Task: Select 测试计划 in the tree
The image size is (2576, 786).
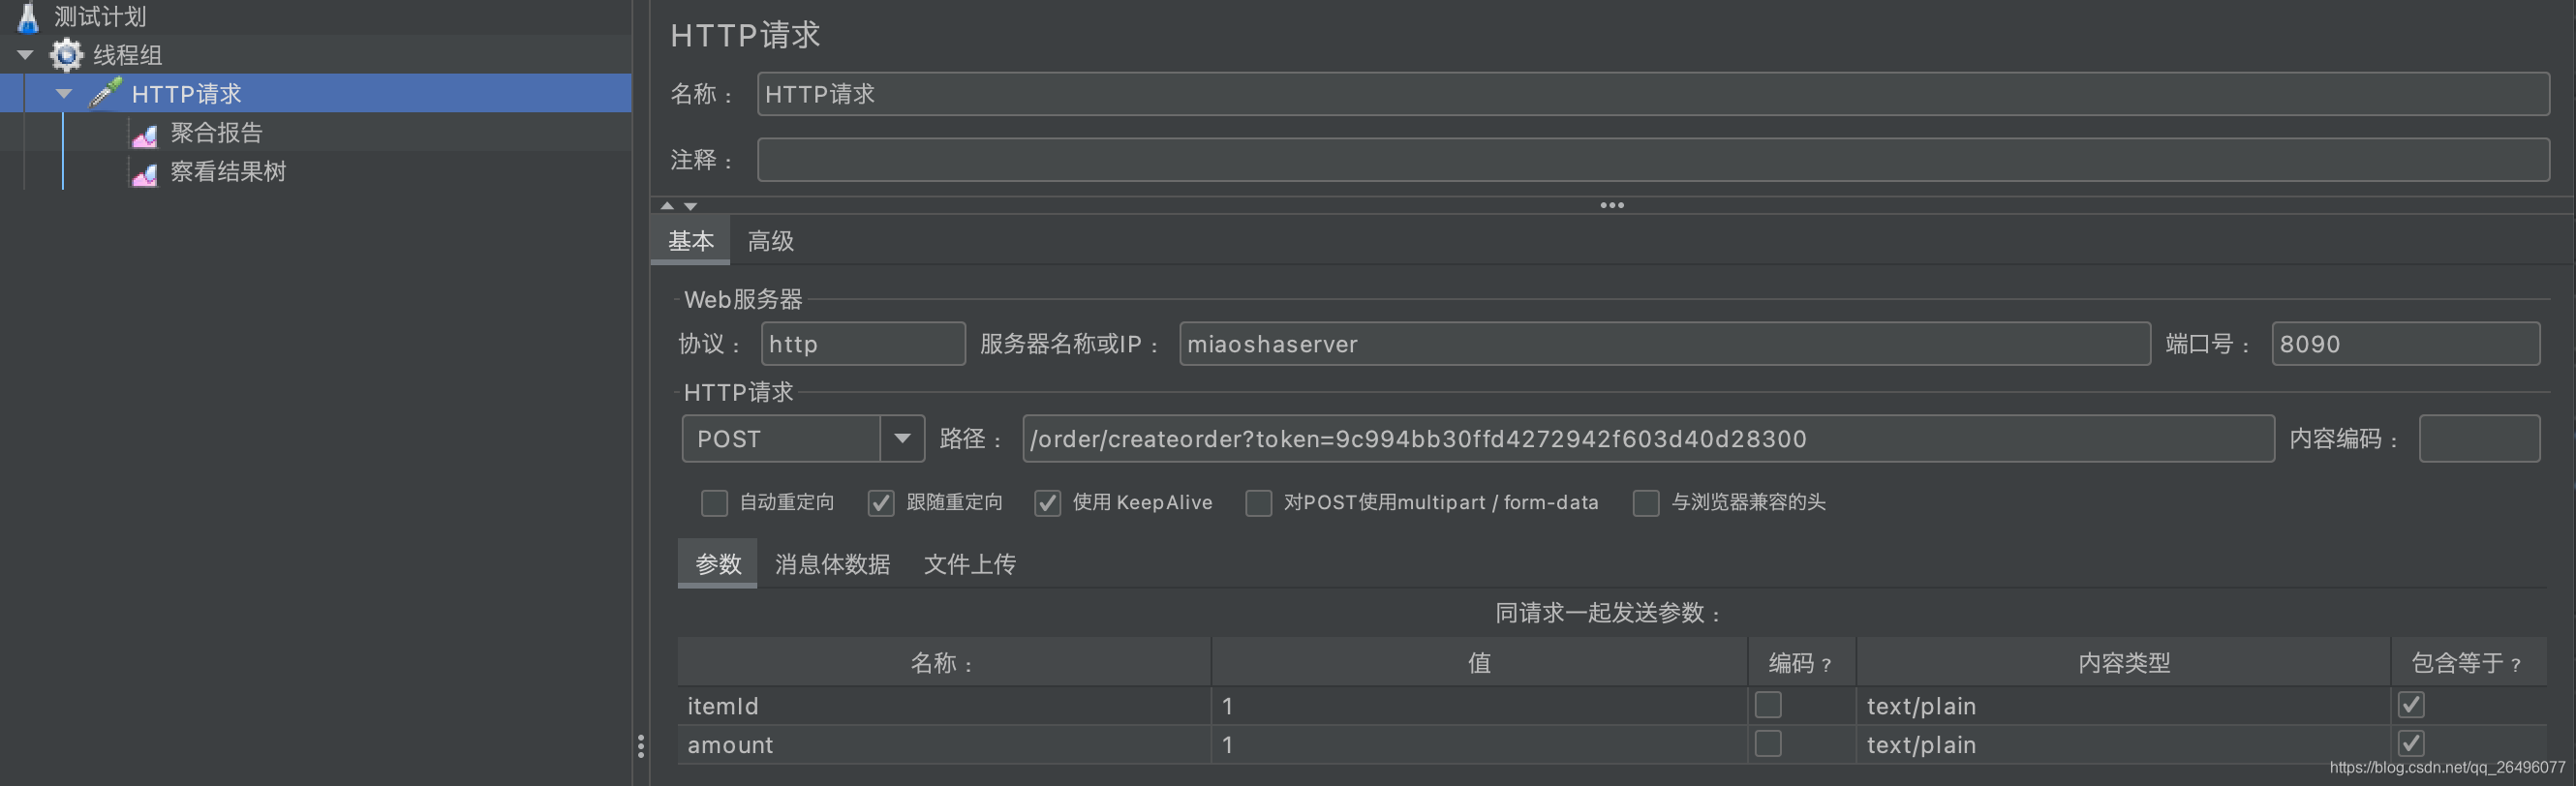Action: [100, 17]
